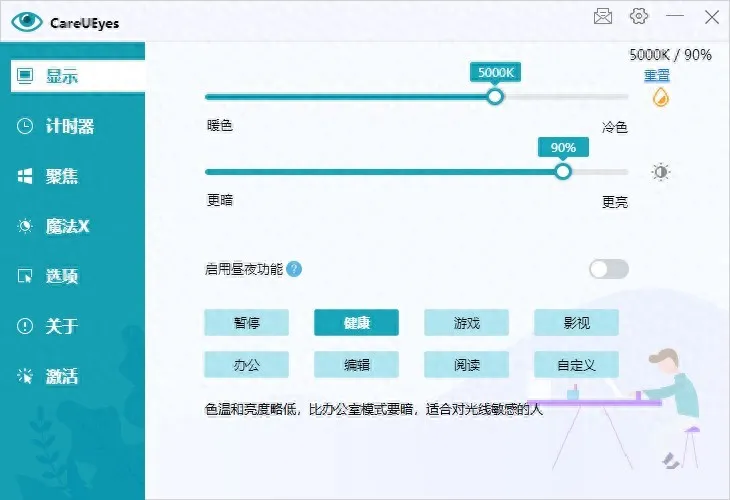Viewport: 730px width, 500px height.
Task: Select the 编辑 preset button
Action: (356, 364)
